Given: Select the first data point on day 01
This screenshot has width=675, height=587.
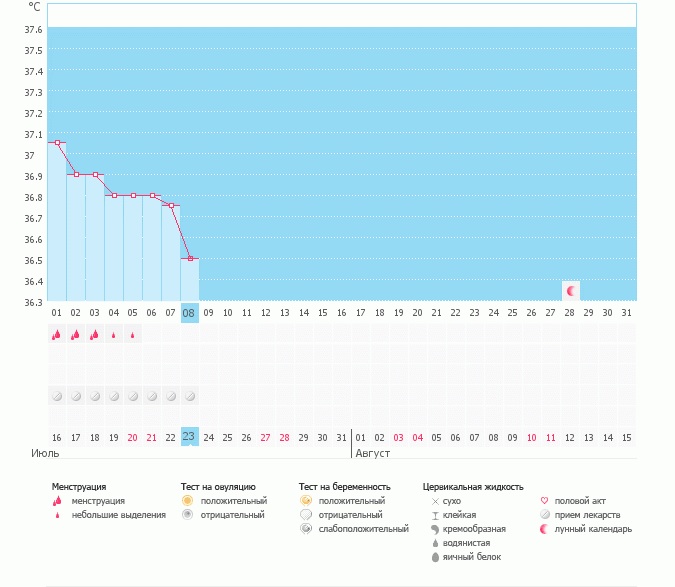Looking at the screenshot, I should click(x=57, y=143).
